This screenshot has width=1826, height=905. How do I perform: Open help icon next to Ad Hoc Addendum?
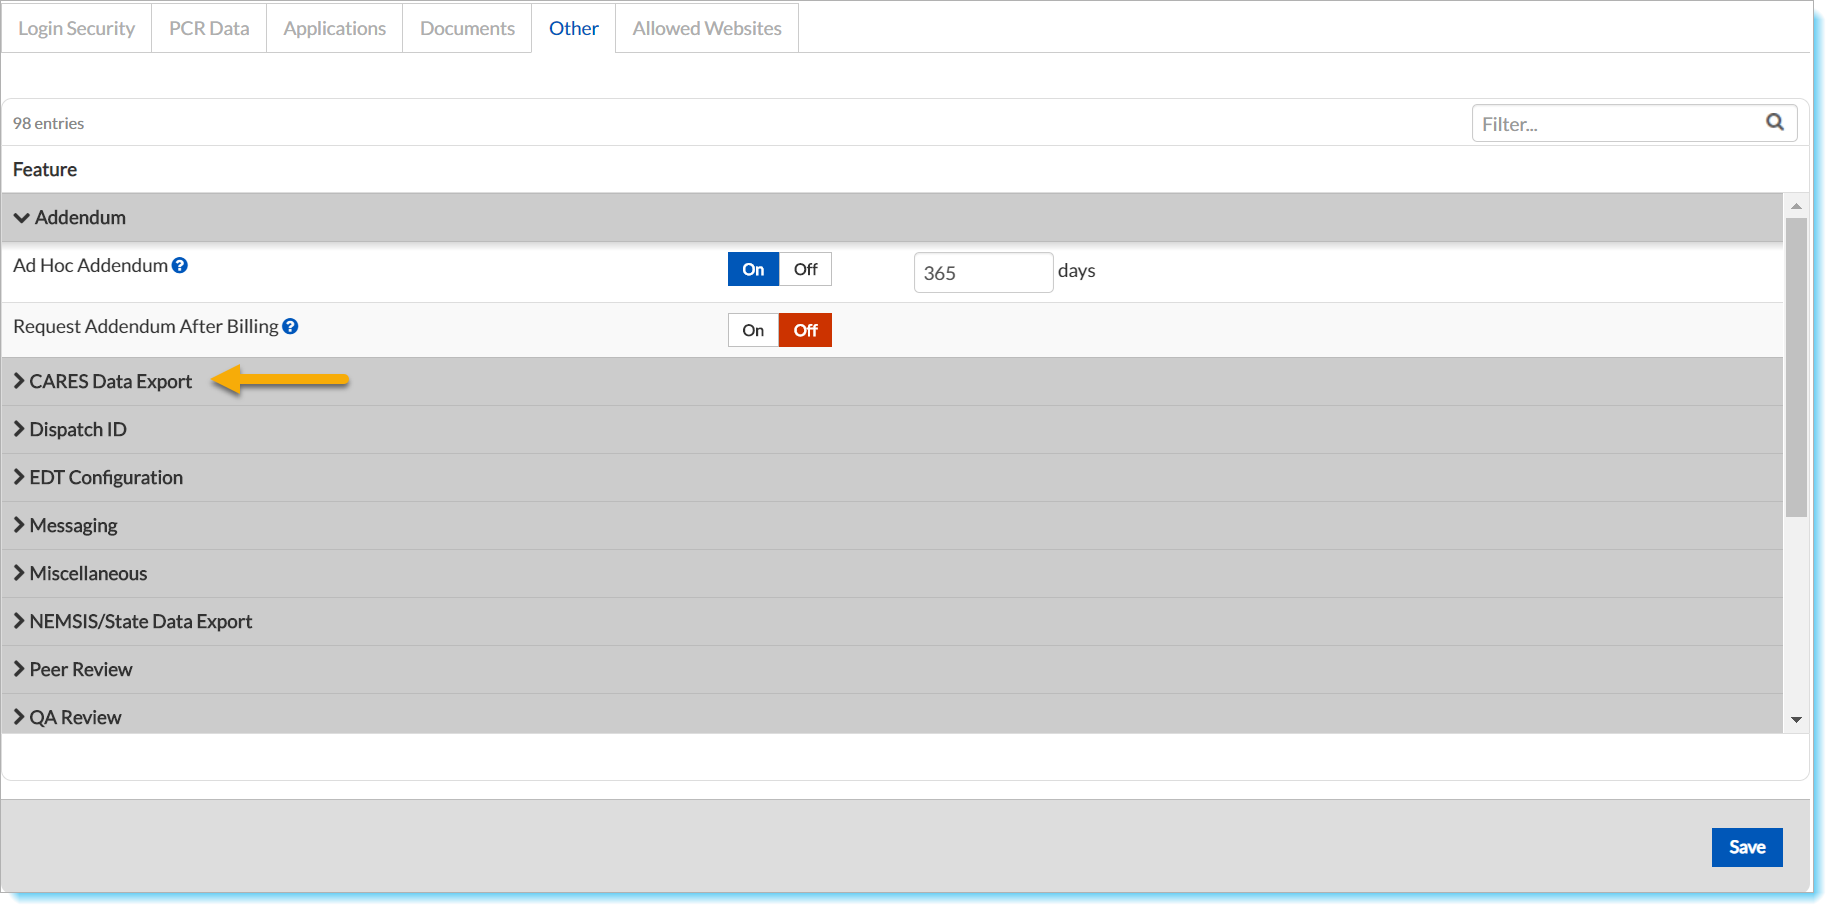180,265
